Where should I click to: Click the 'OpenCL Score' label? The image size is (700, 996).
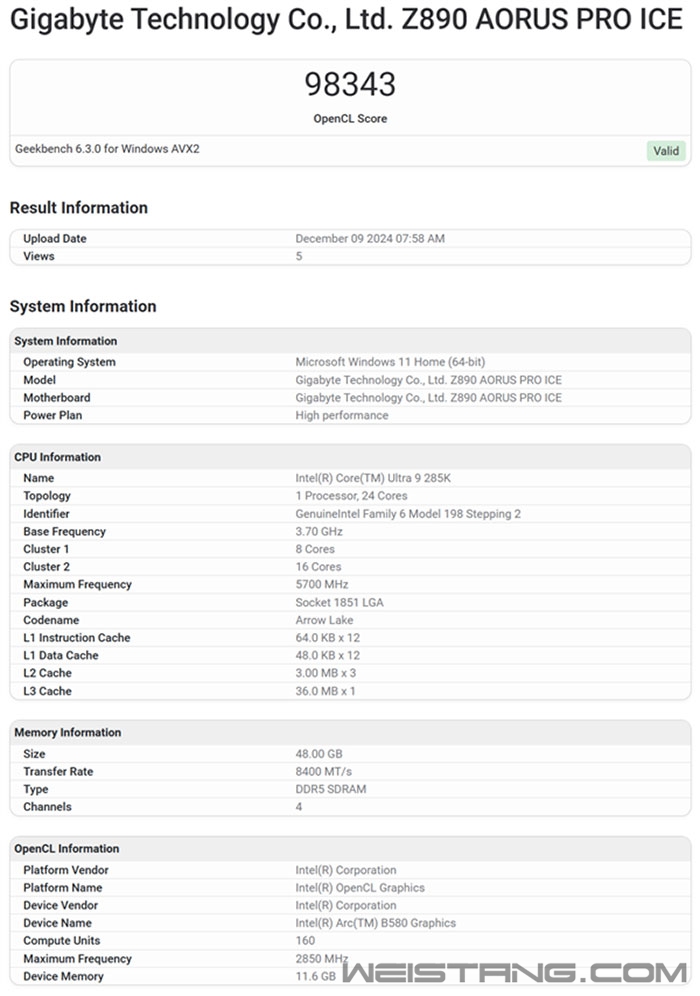[350, 119]
